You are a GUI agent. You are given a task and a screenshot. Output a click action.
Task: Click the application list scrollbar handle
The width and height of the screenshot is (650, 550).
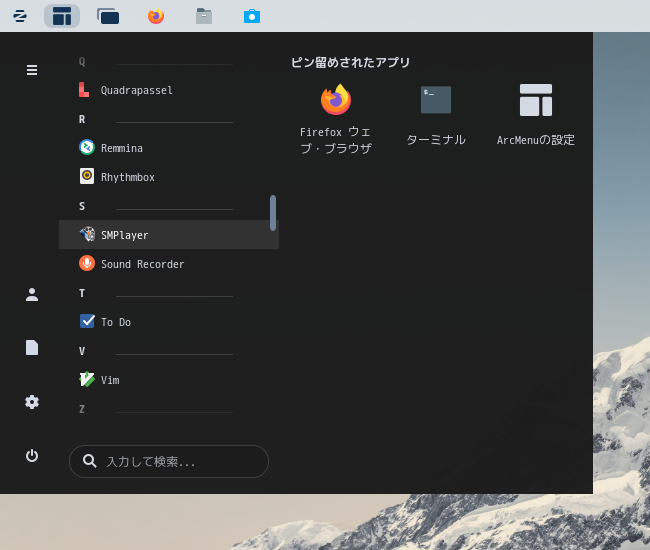click(x=273, y=213)
